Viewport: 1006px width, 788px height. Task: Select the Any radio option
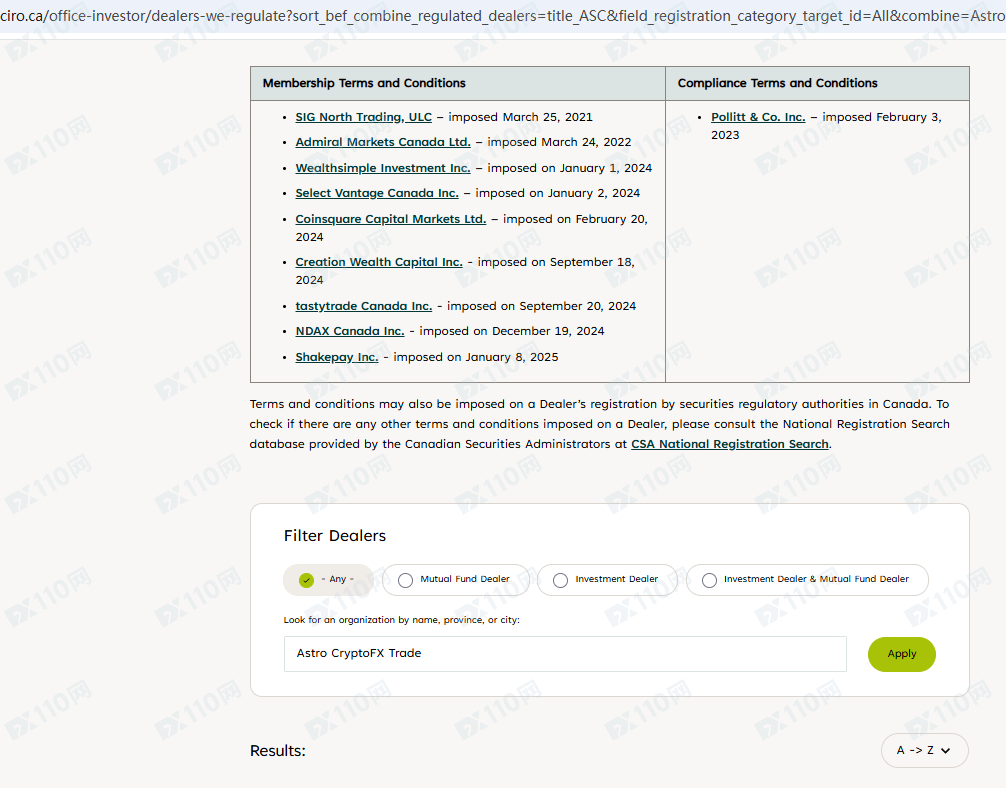328,580
